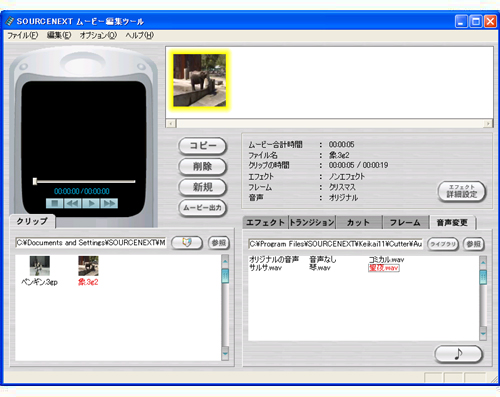Click the fast-forward button in the player

109,203
